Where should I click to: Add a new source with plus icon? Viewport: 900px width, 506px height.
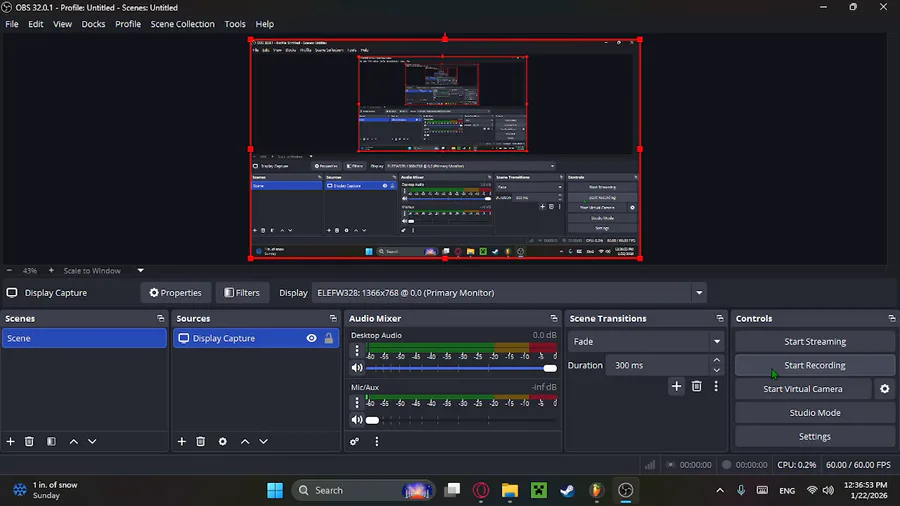[181, 441]
